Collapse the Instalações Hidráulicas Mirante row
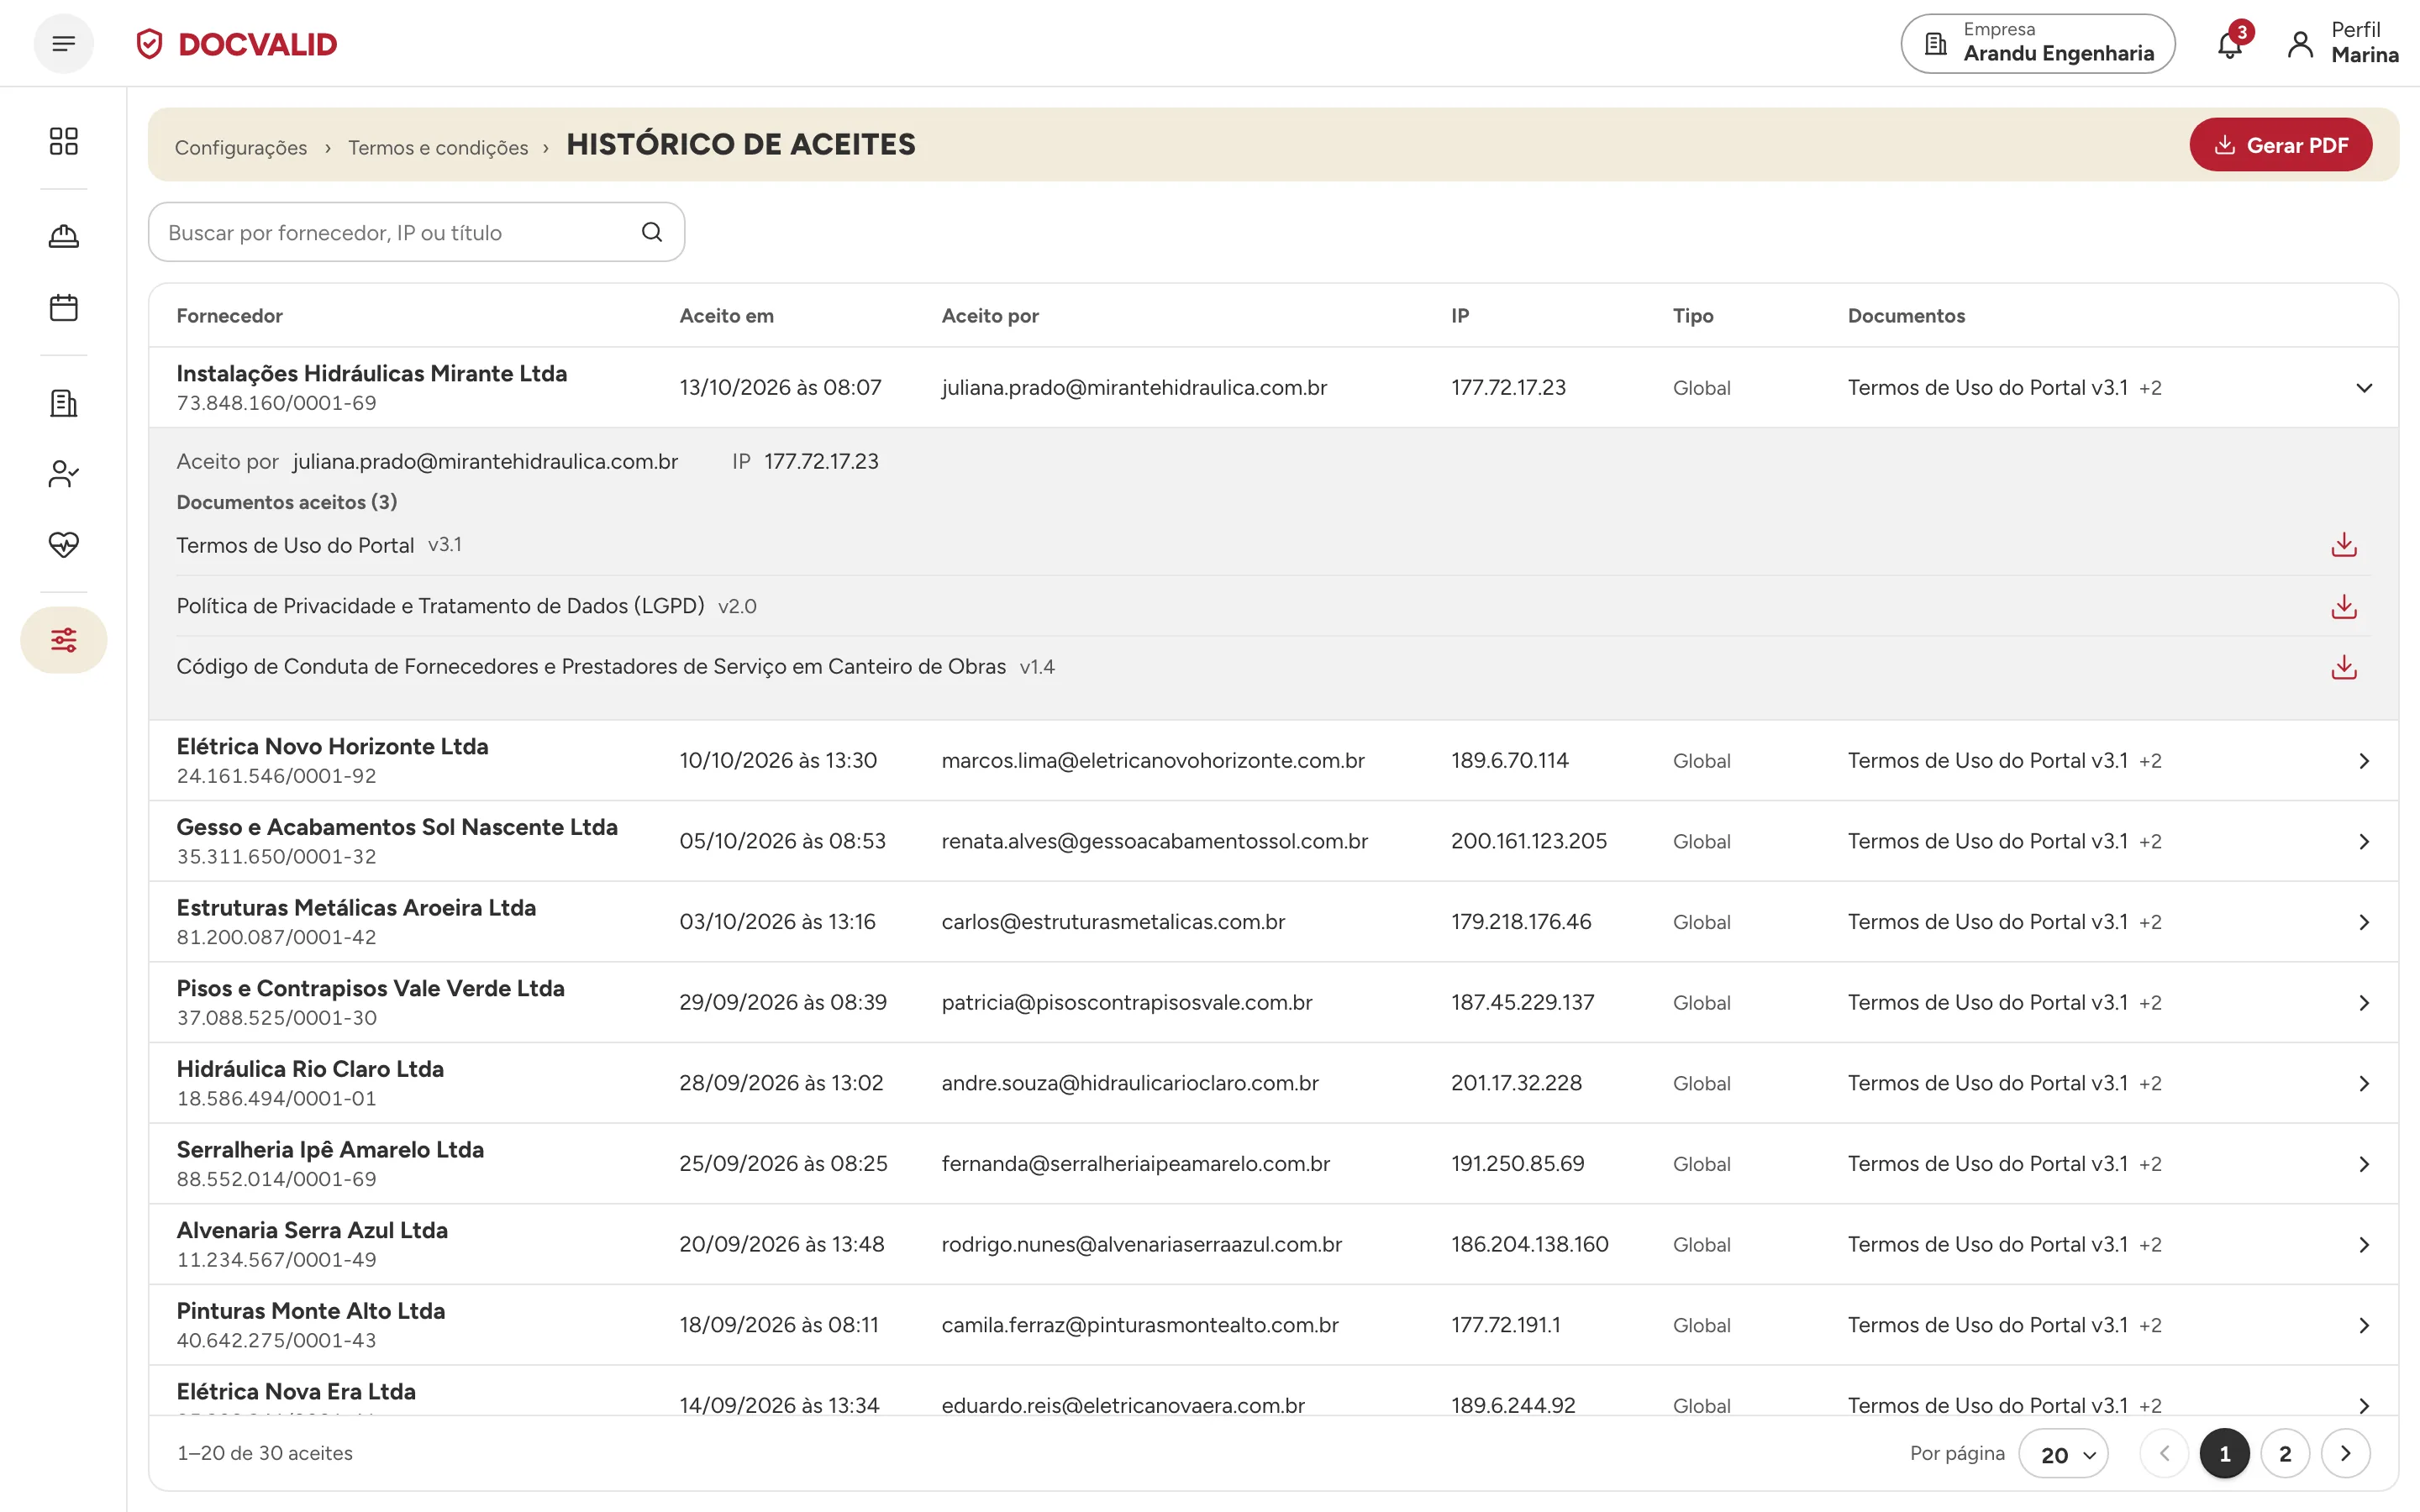2420x1512 pixels. [x=2364, y=388]
